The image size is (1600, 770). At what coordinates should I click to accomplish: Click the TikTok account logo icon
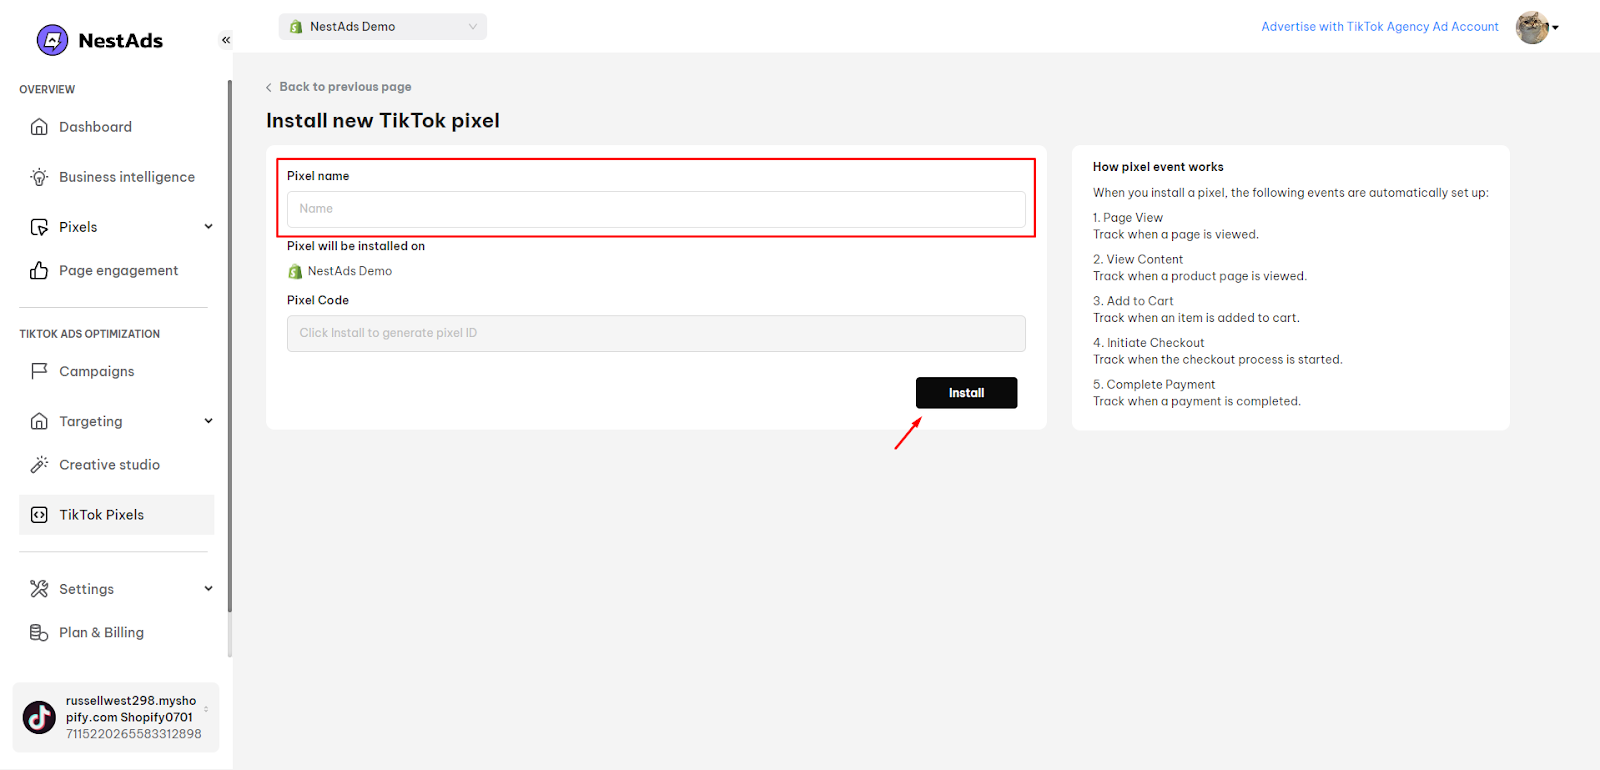coord(39,717)
